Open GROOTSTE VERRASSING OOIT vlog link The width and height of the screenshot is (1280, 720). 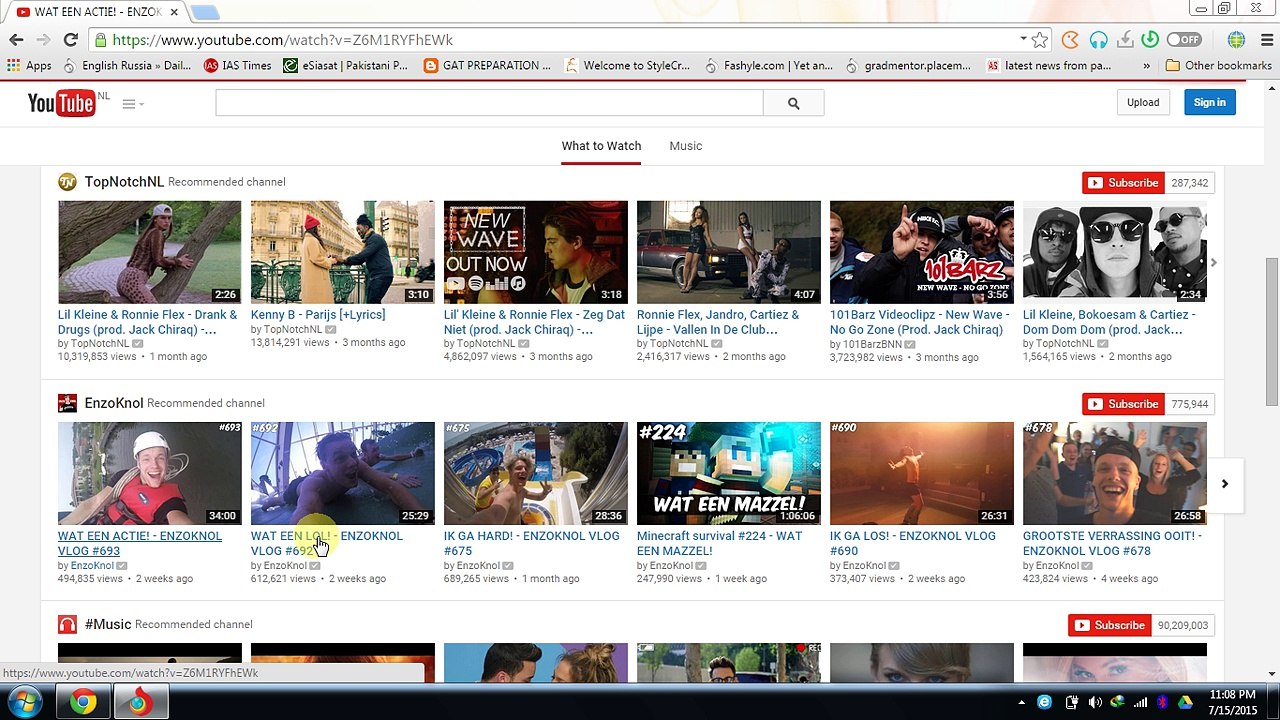1112,543
